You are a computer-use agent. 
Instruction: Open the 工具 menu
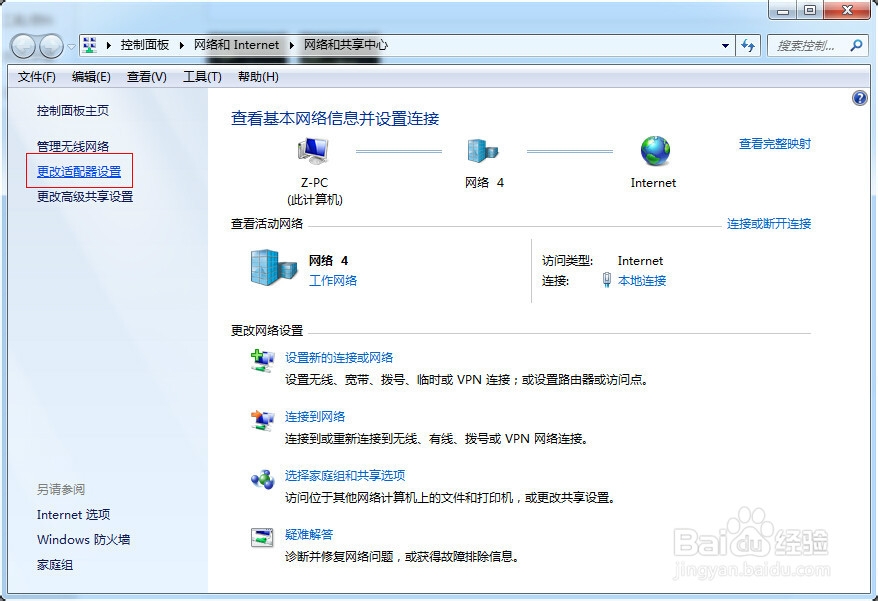(201, 76)
